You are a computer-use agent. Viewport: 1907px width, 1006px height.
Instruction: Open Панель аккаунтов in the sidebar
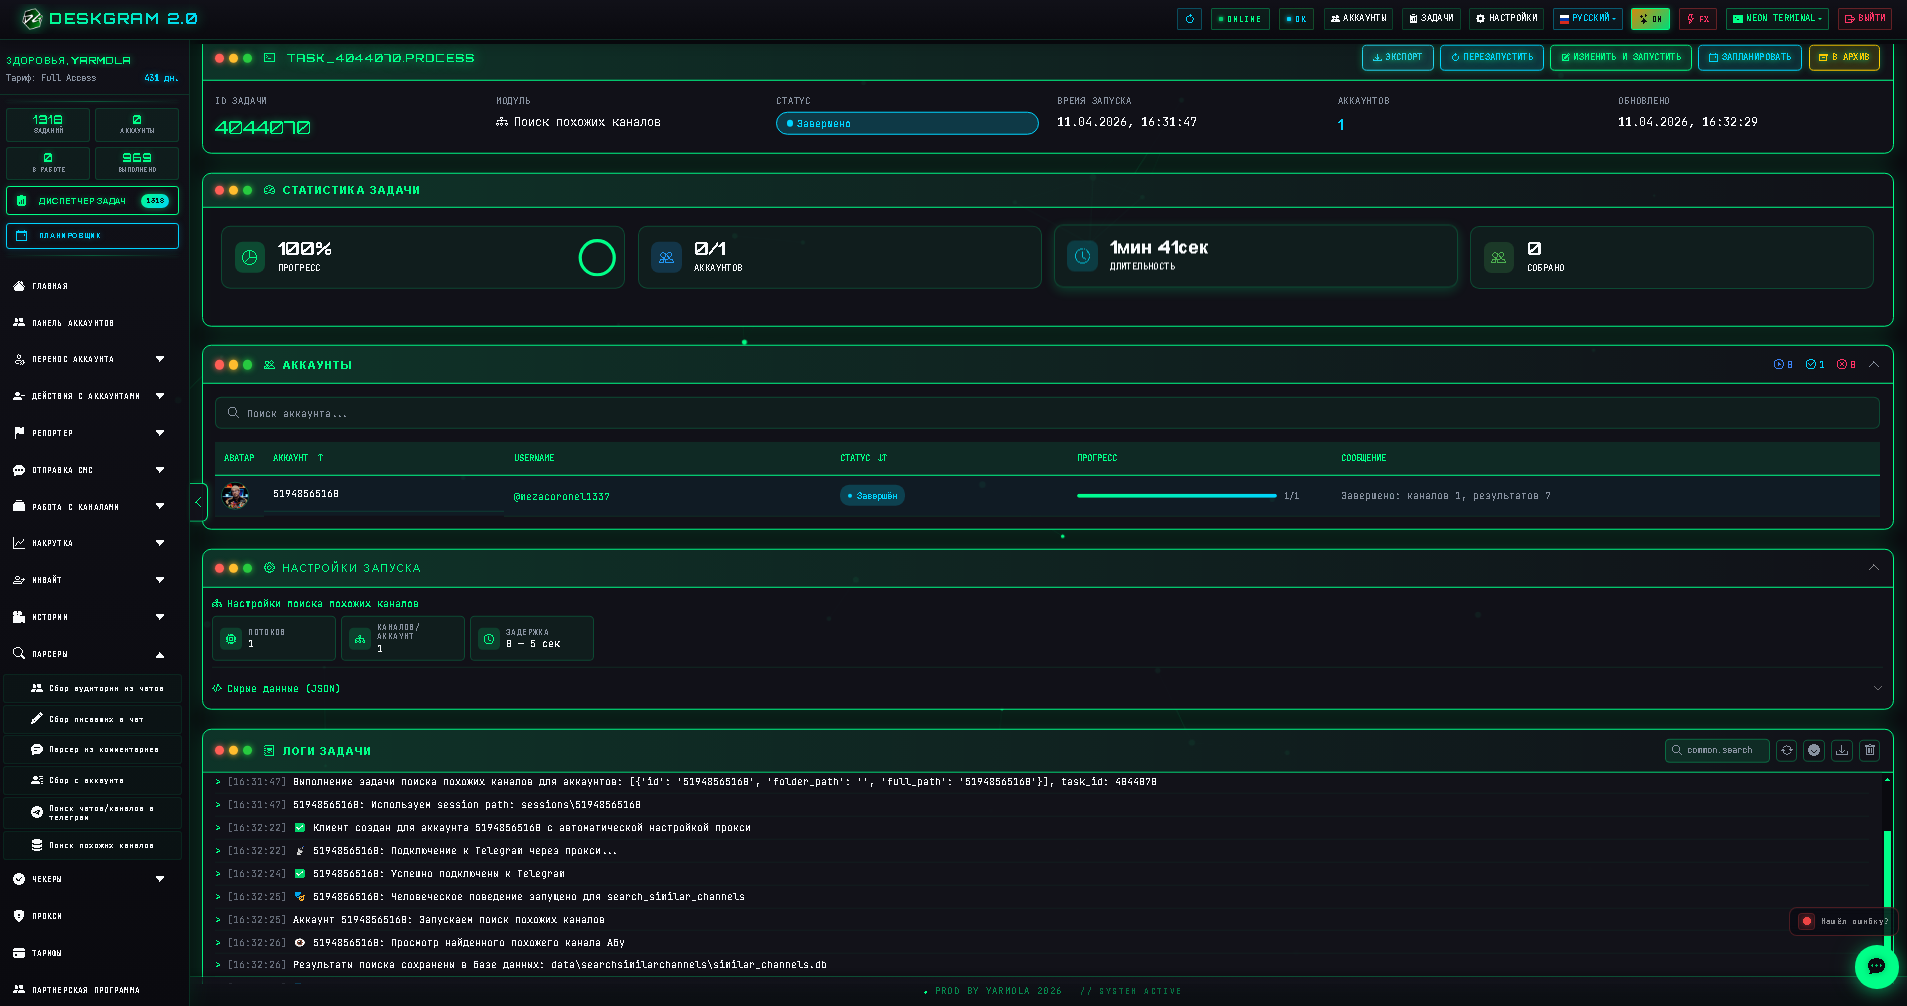(72, 323)
